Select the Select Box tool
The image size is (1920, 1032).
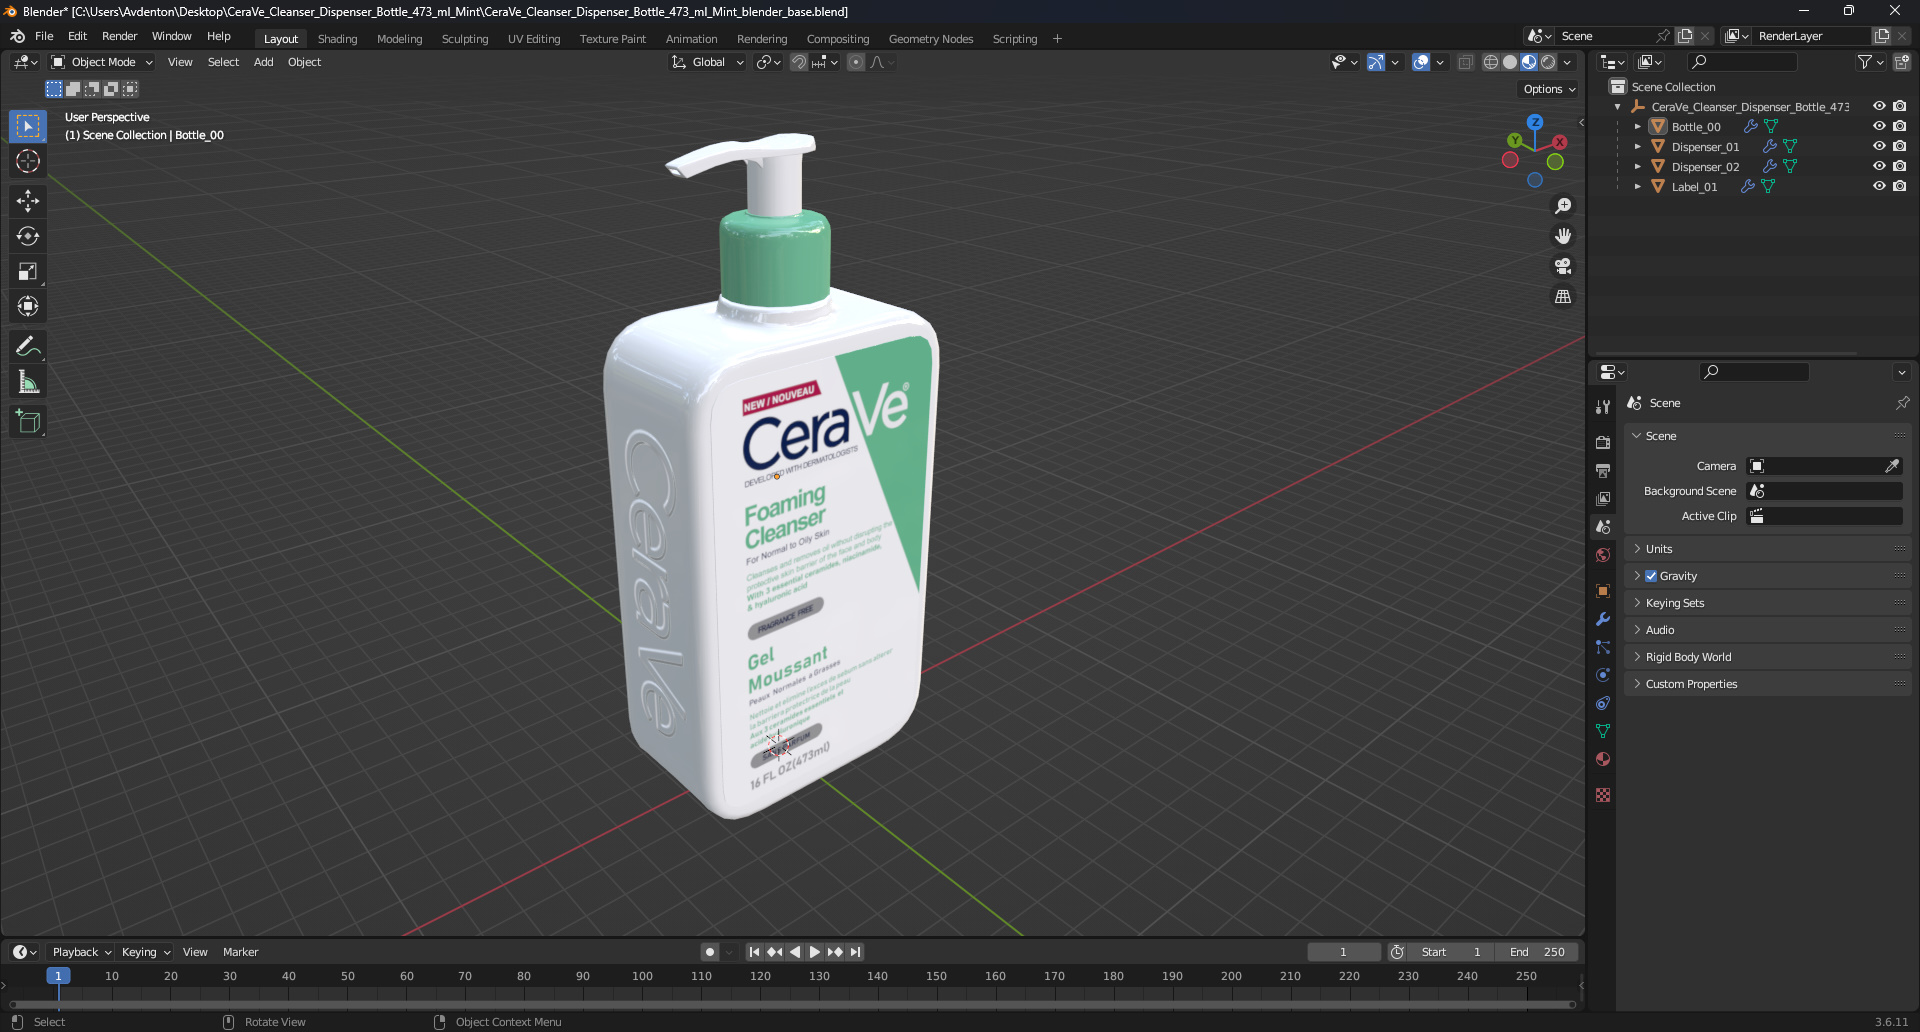tap(28, 126)
